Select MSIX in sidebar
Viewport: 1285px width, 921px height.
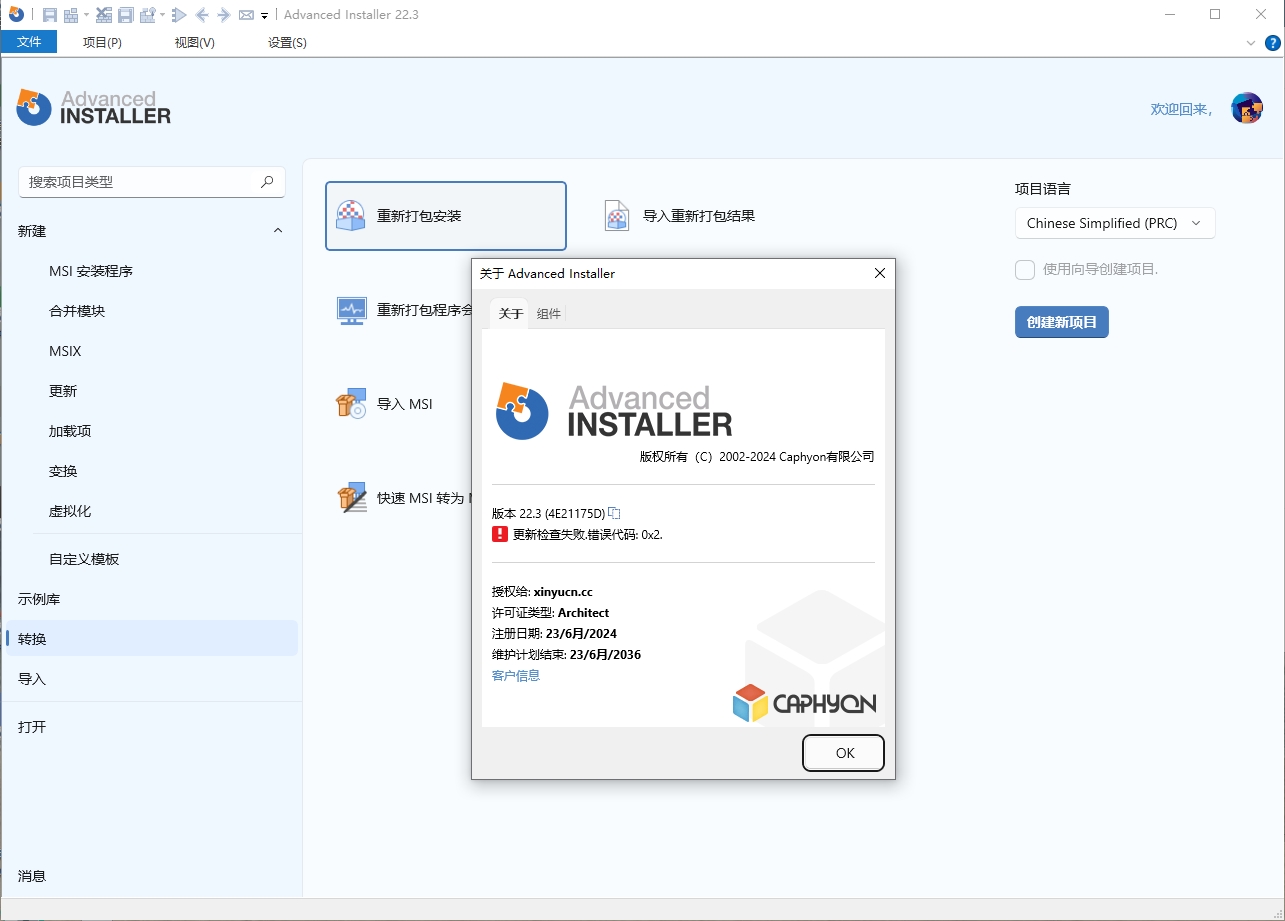point(65,351)
